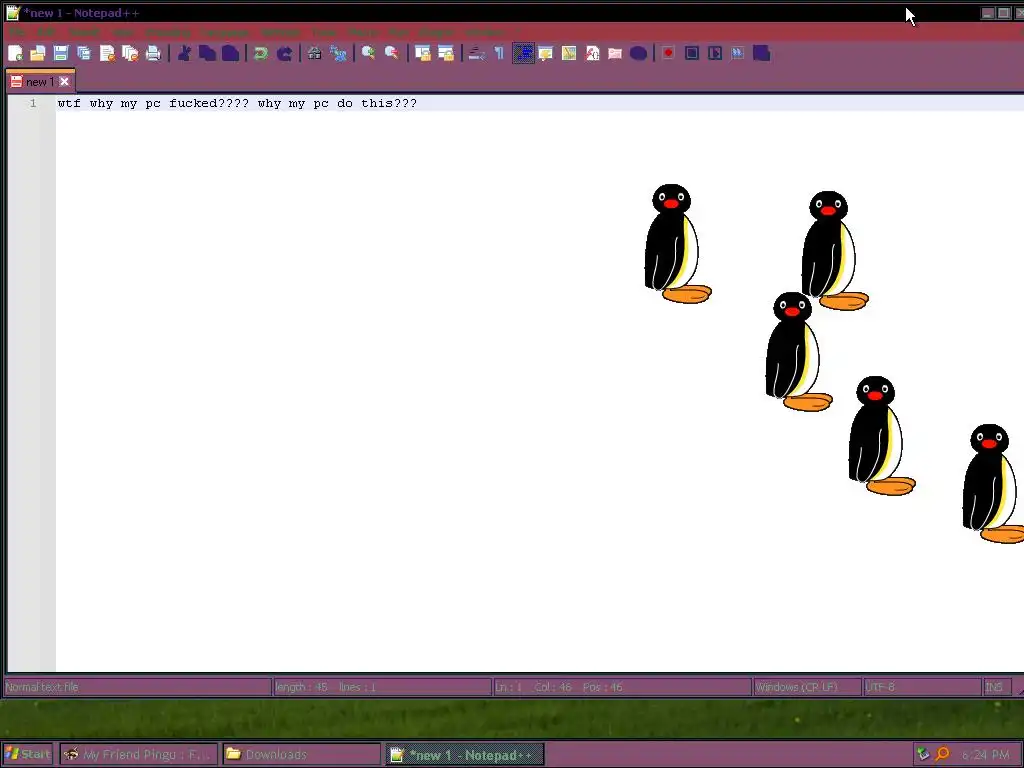Screen dimensions: 1024x768
Task: Play back the recorded macro
Action: [715, 54]
